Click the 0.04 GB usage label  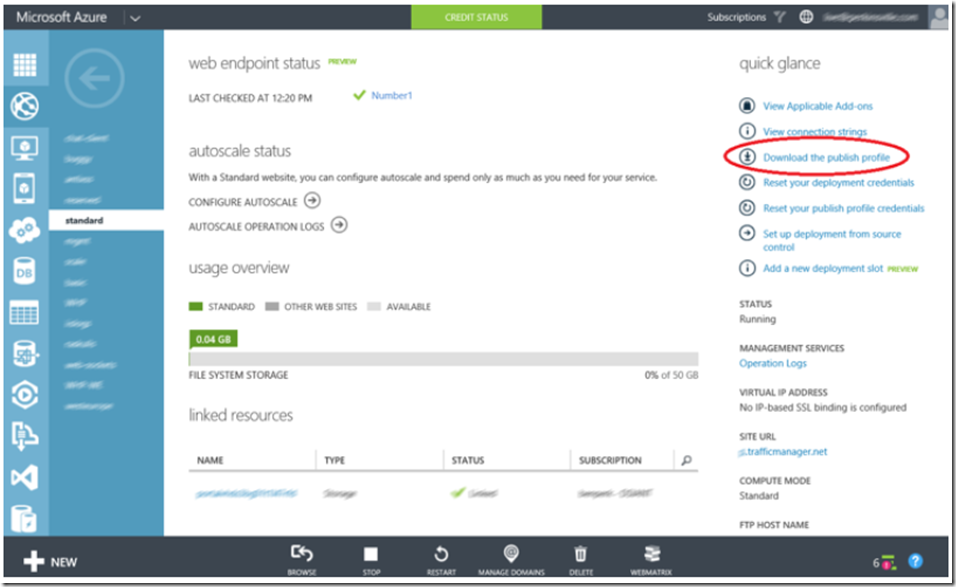(213, 339)
